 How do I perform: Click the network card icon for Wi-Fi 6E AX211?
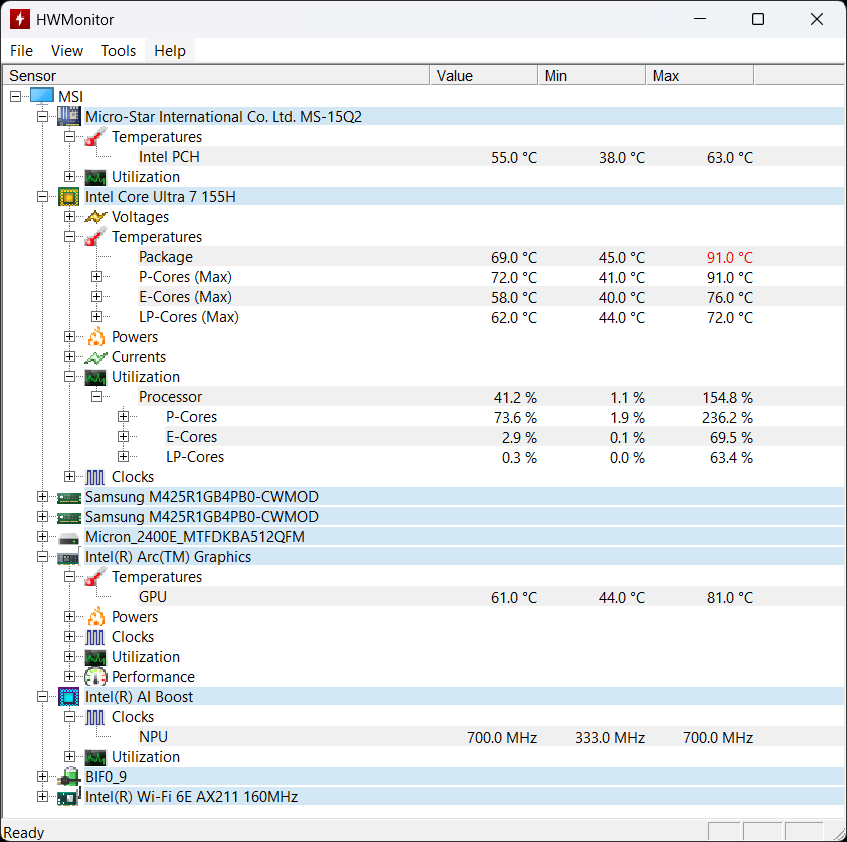pos(69,797)
